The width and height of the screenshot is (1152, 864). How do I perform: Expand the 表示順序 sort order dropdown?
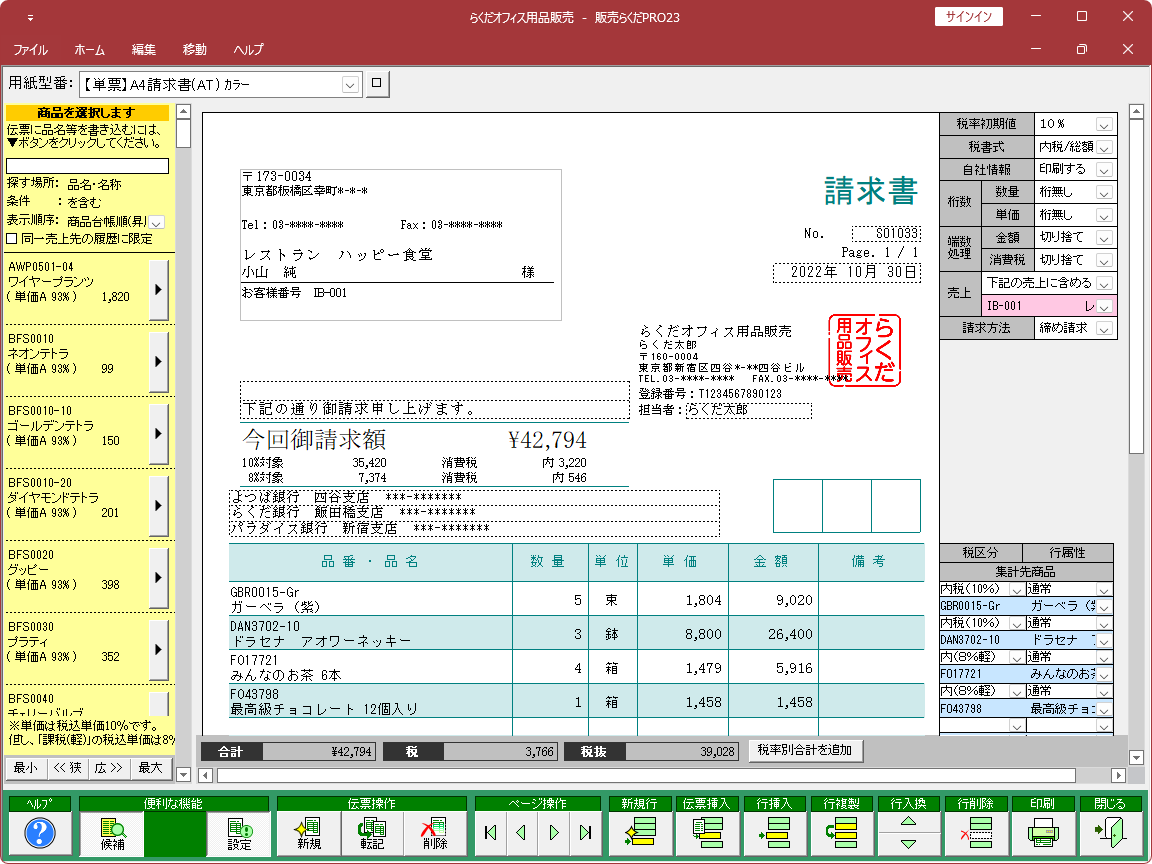click(x=157, y=222)
